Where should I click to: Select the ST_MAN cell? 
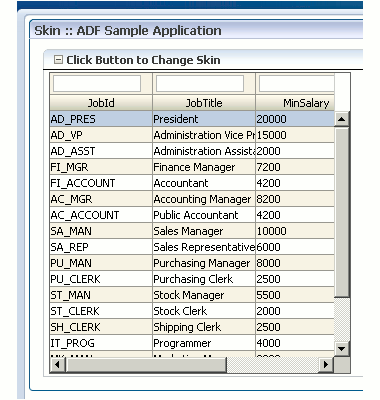click(x=101, y=295)
